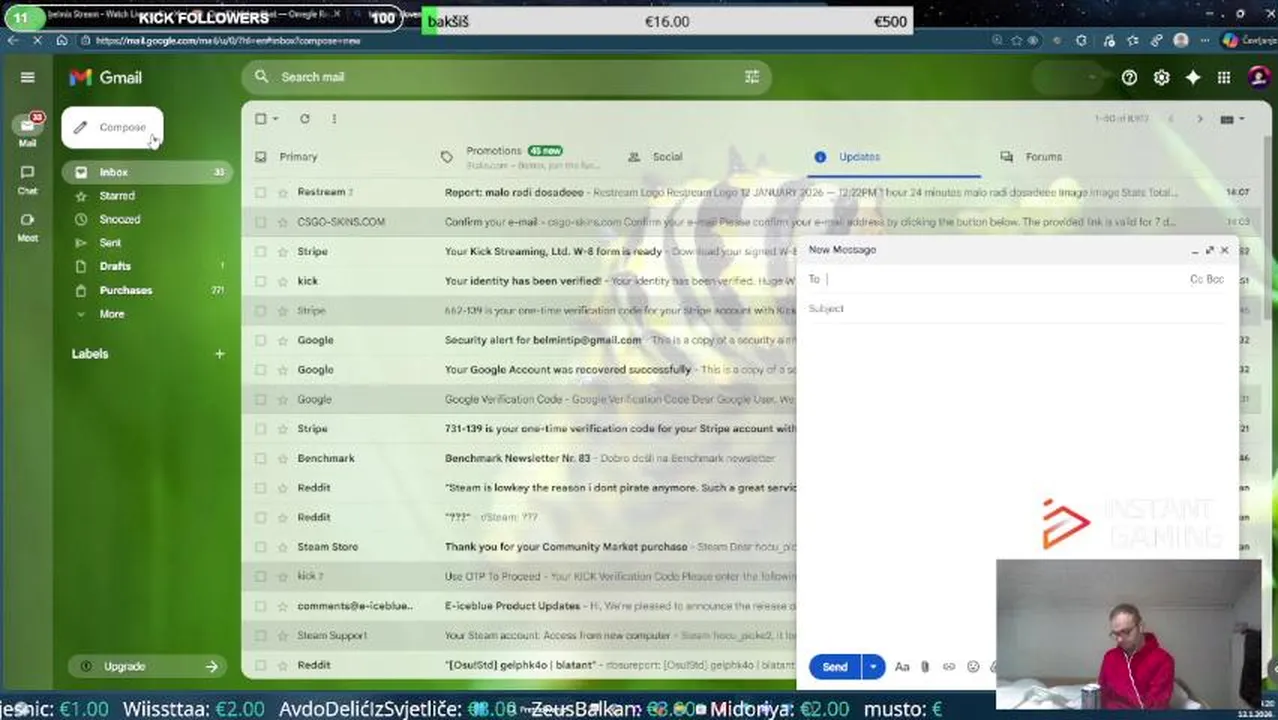This screenshot has width=1278, height=720.
Task: Open the Purchases folder
Action: coord(126,290)
